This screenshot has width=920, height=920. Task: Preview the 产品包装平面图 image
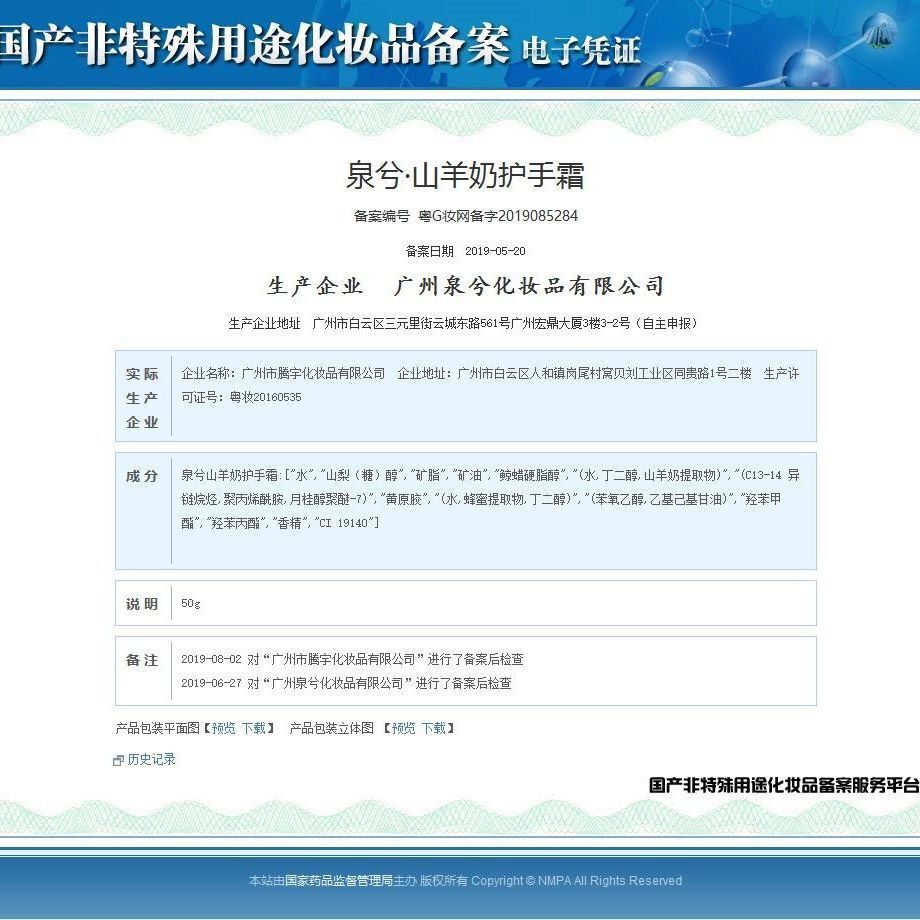click(224, 728)
